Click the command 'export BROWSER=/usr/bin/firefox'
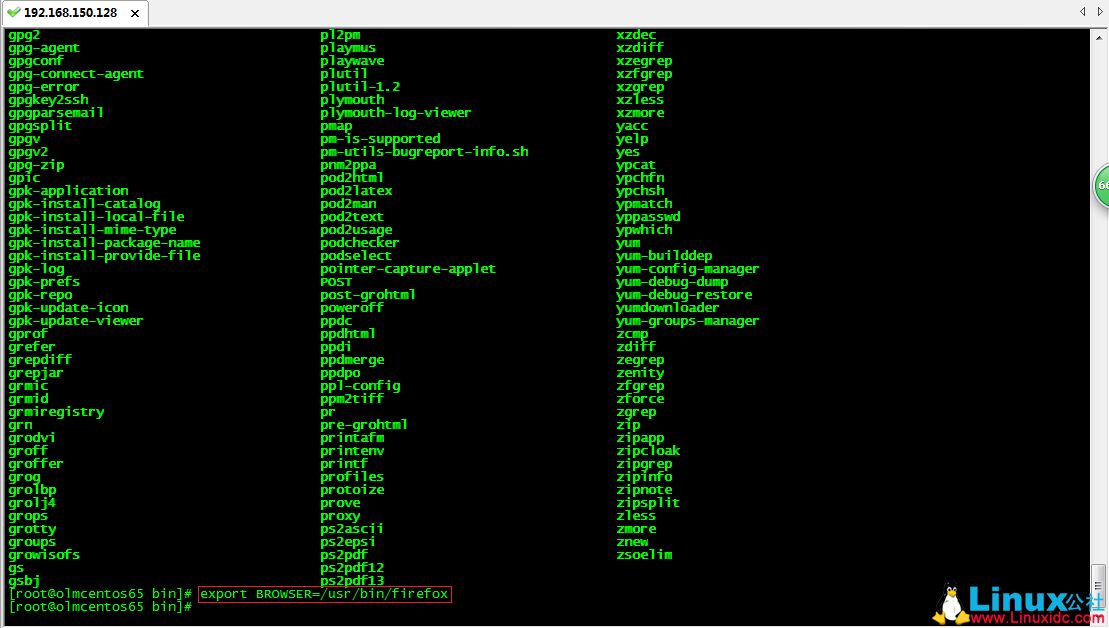Viewport: 1109px width, 628px height. (325, 594)
